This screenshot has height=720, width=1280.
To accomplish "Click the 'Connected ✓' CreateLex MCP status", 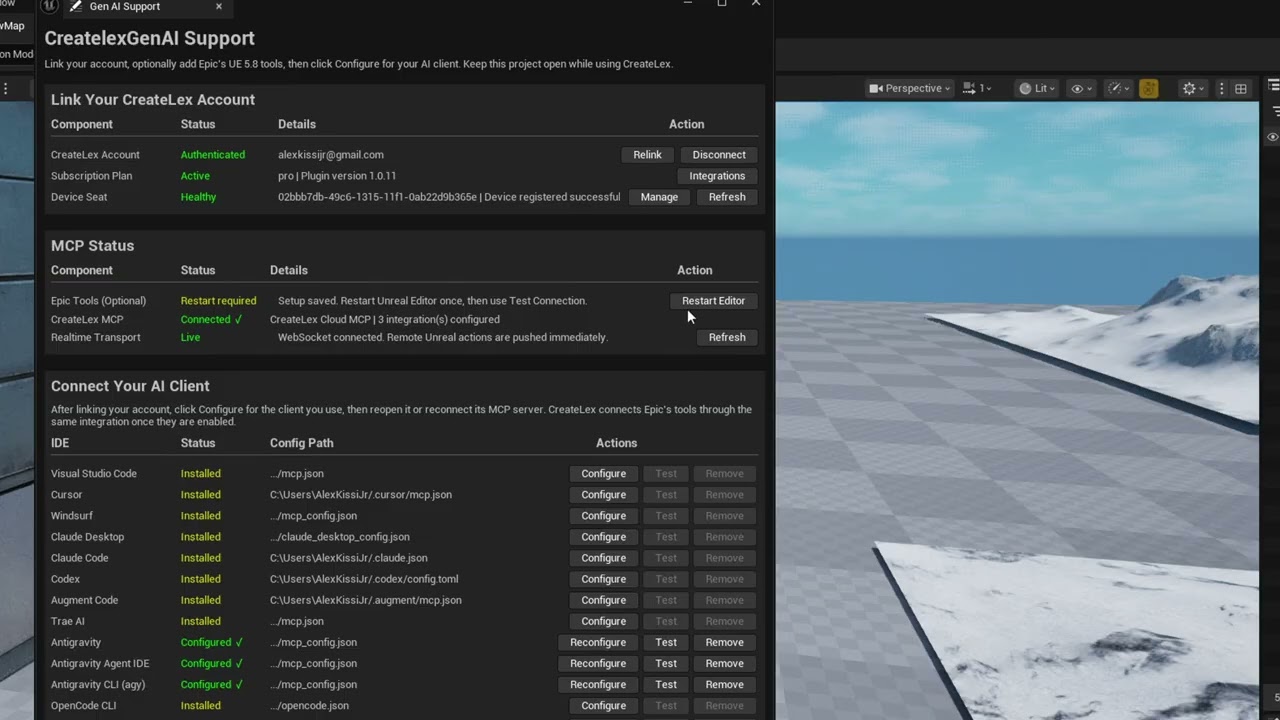I will click(x=212, y=320).
